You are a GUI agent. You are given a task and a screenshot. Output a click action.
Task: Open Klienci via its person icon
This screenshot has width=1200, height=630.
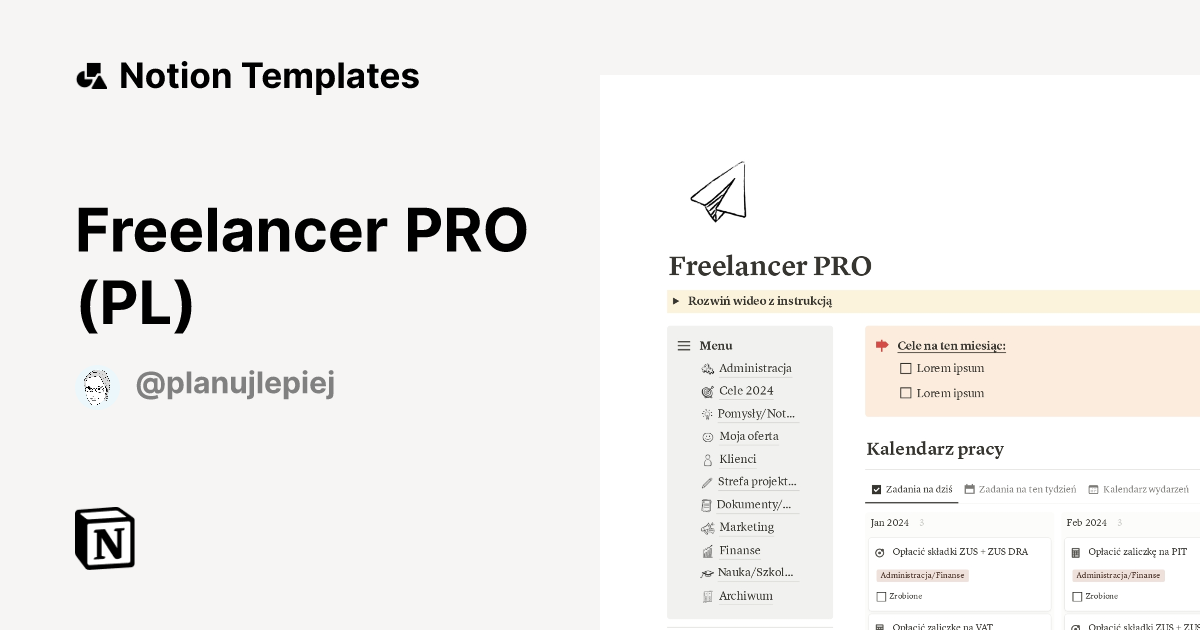pos(707,458)
